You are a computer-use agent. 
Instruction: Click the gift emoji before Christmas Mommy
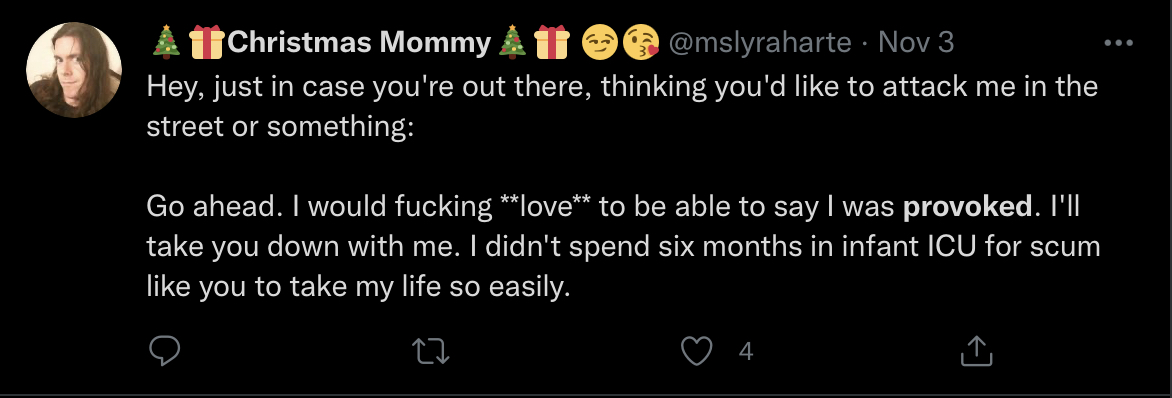[x=207, y=42]
